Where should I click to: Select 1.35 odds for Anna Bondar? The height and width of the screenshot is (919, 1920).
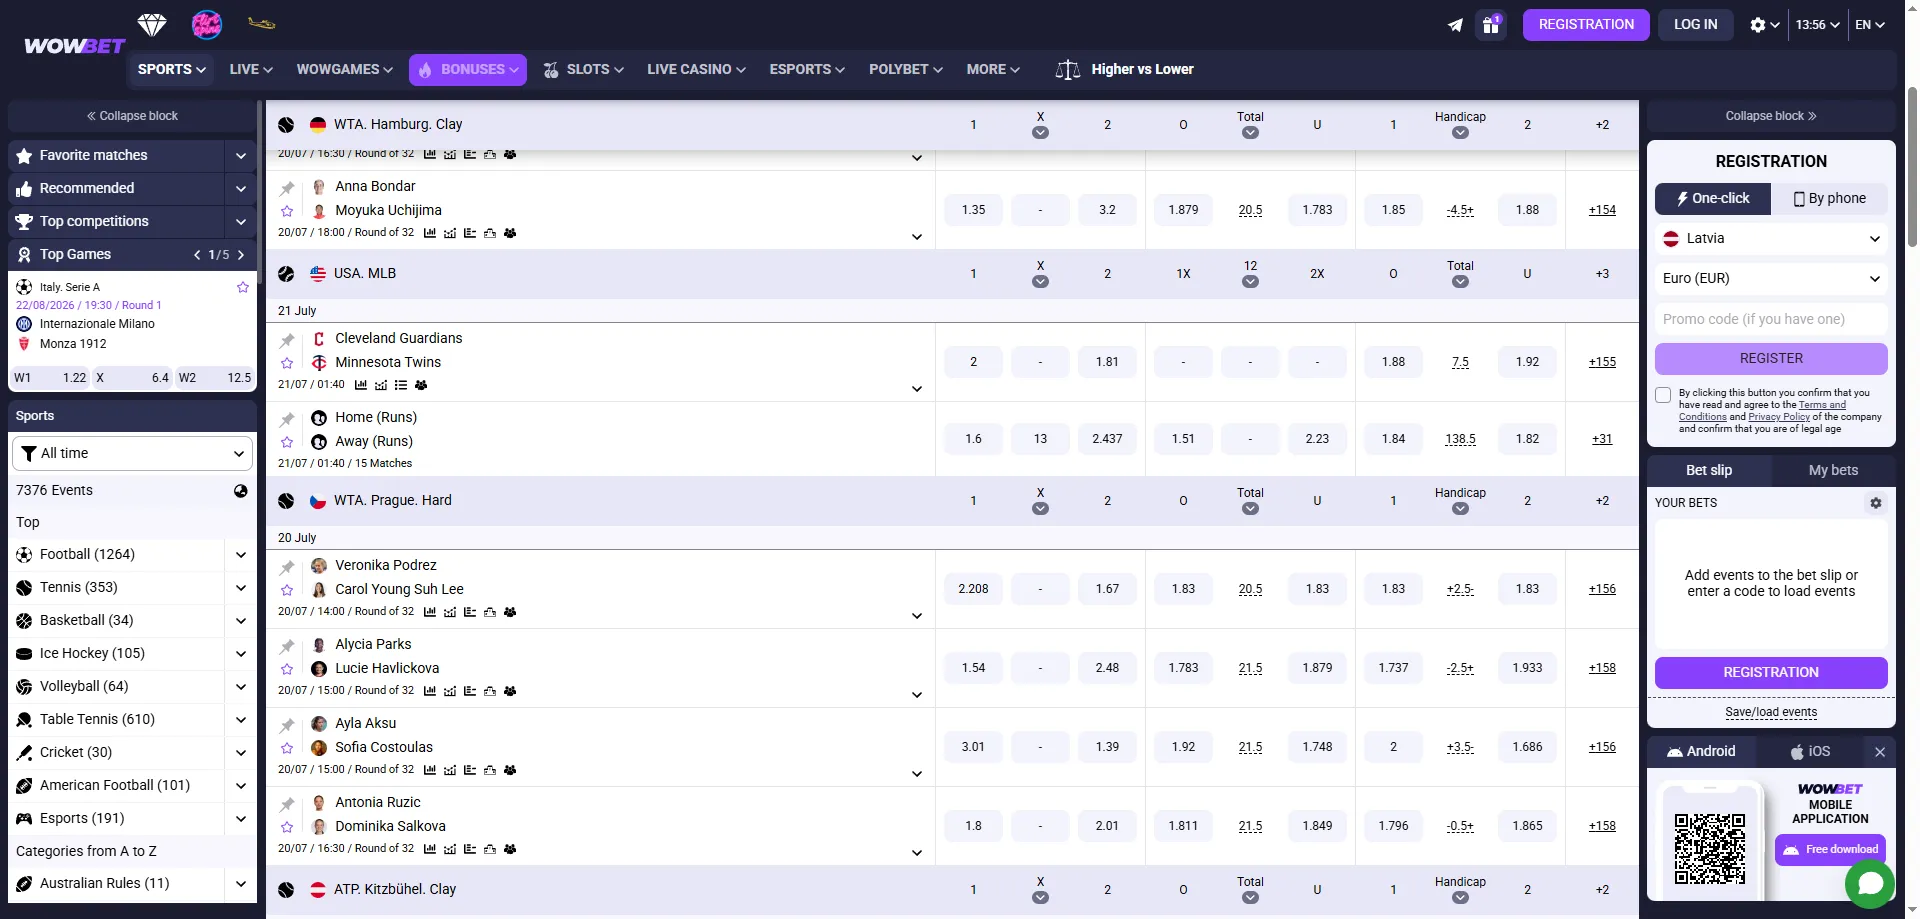(x=973, y=210)
